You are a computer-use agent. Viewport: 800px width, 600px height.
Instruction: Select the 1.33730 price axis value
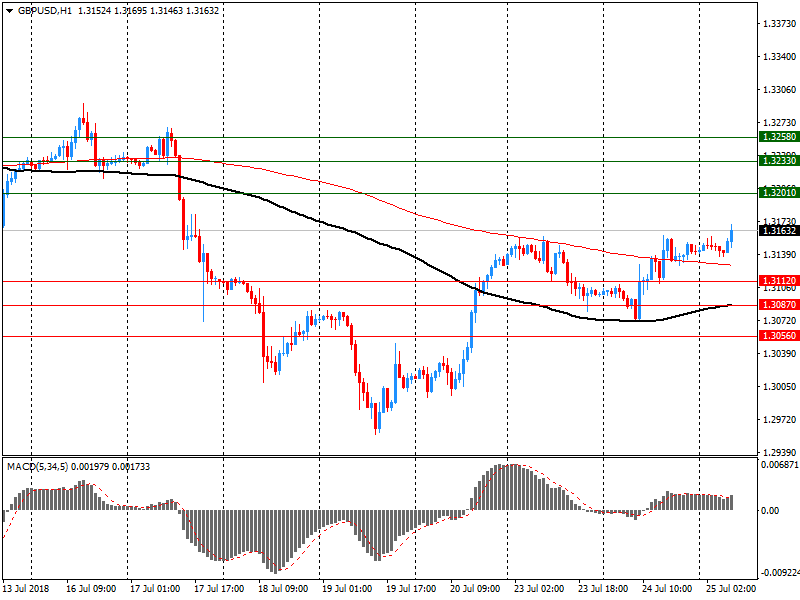[779, 23]
